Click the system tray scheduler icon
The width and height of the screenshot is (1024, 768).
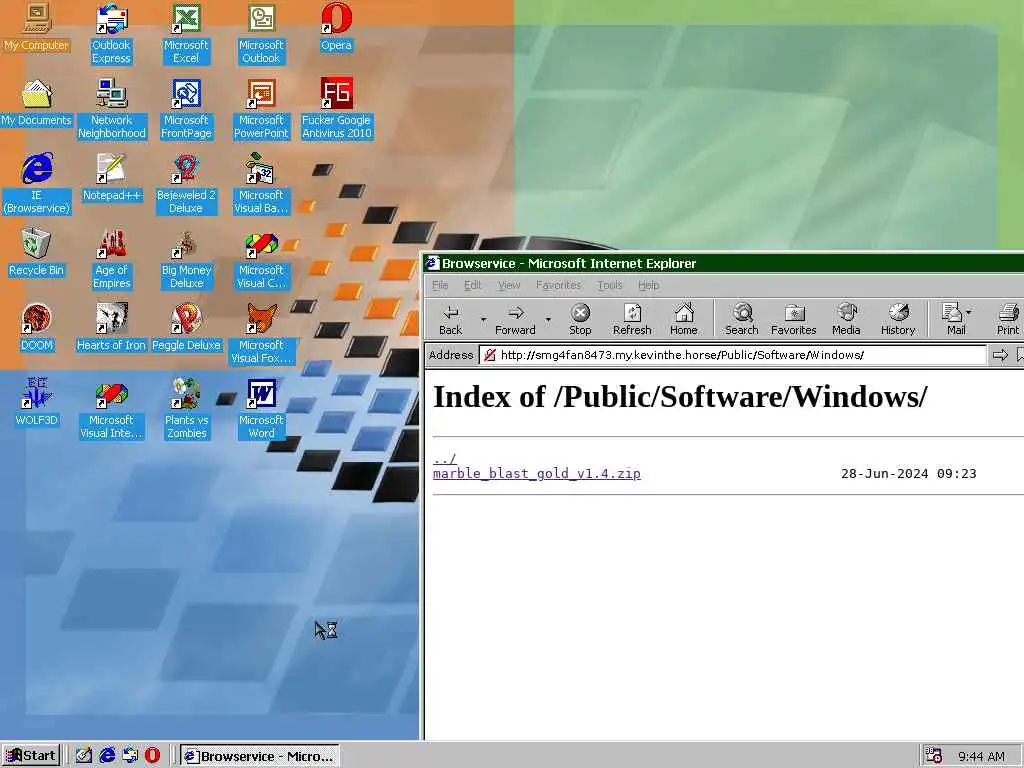(x=933, y=756)
